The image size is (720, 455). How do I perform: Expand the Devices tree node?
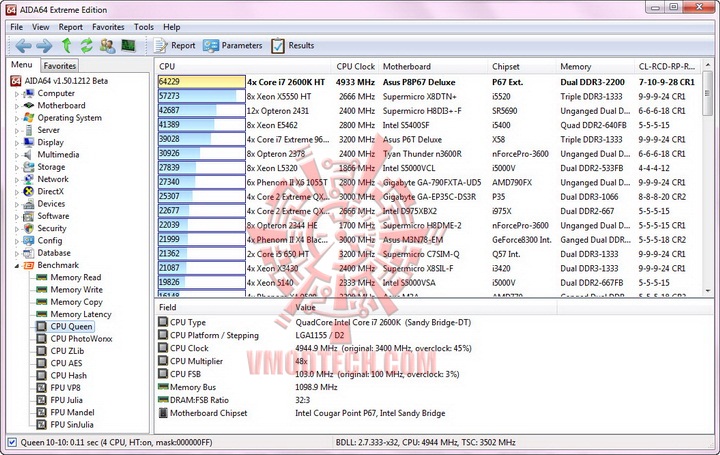[x=17, y=204]
